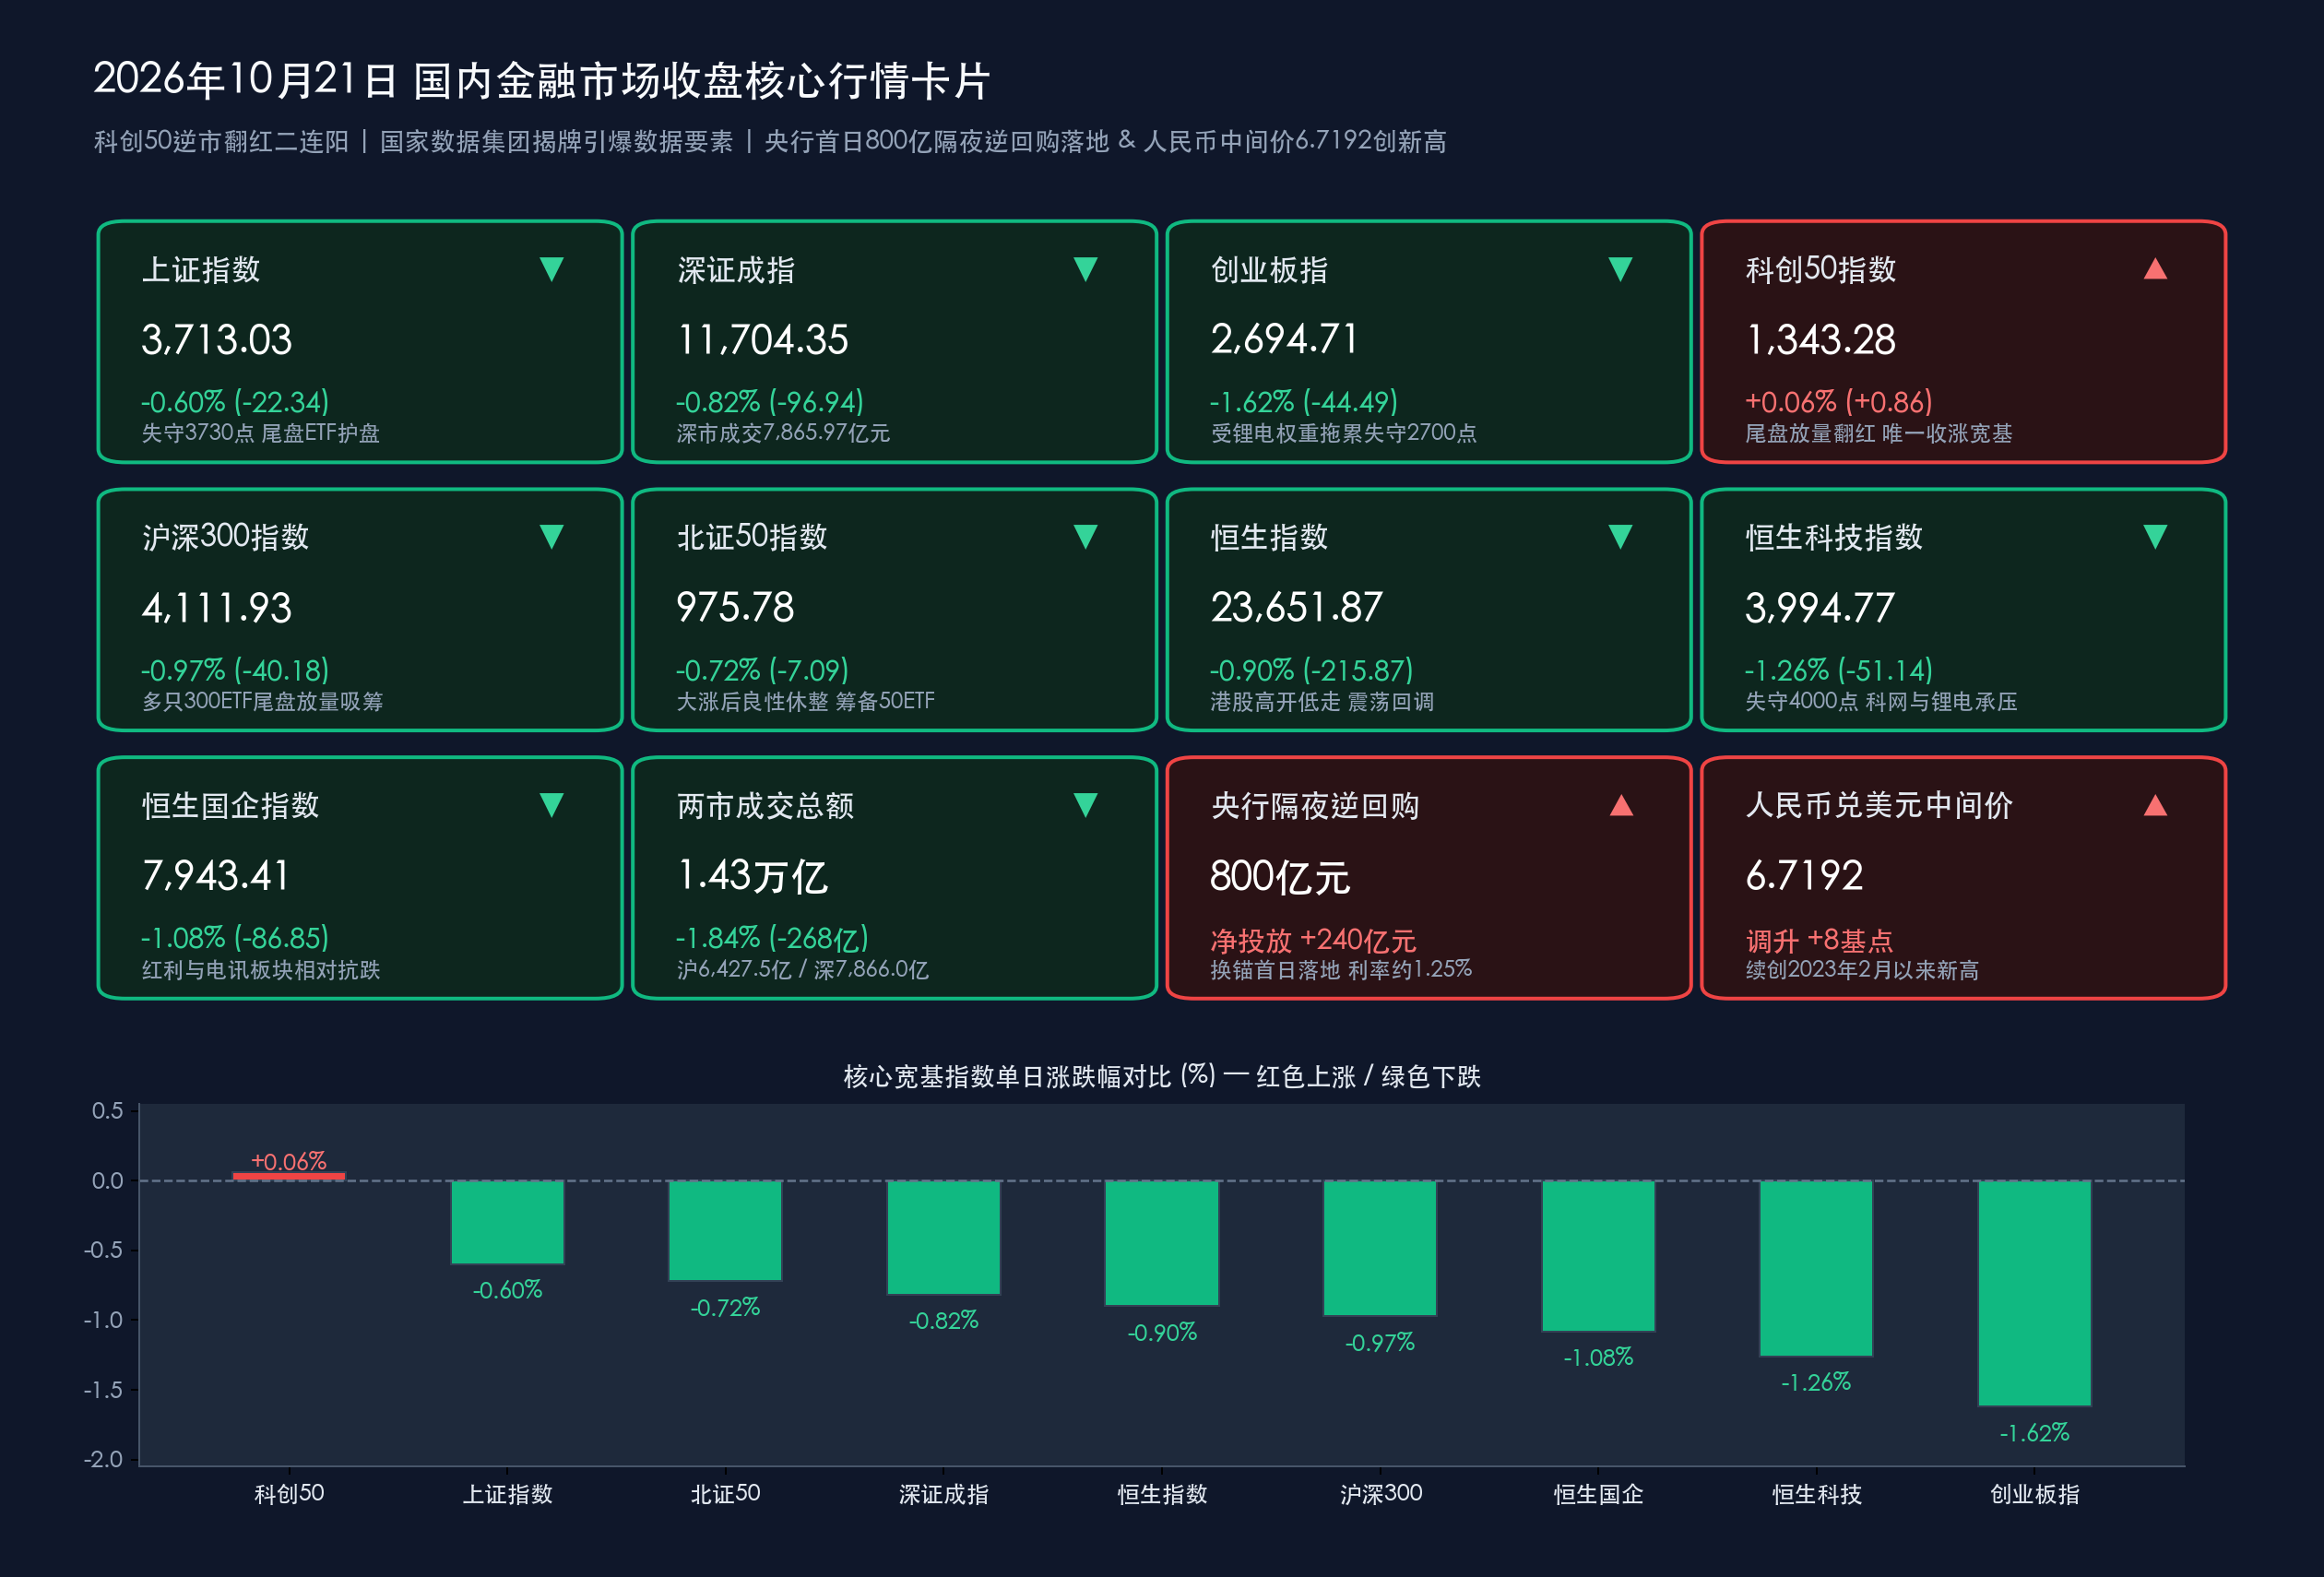
Task: Click the green 创业板指 bar in chart
Action: [2034, 1293]
